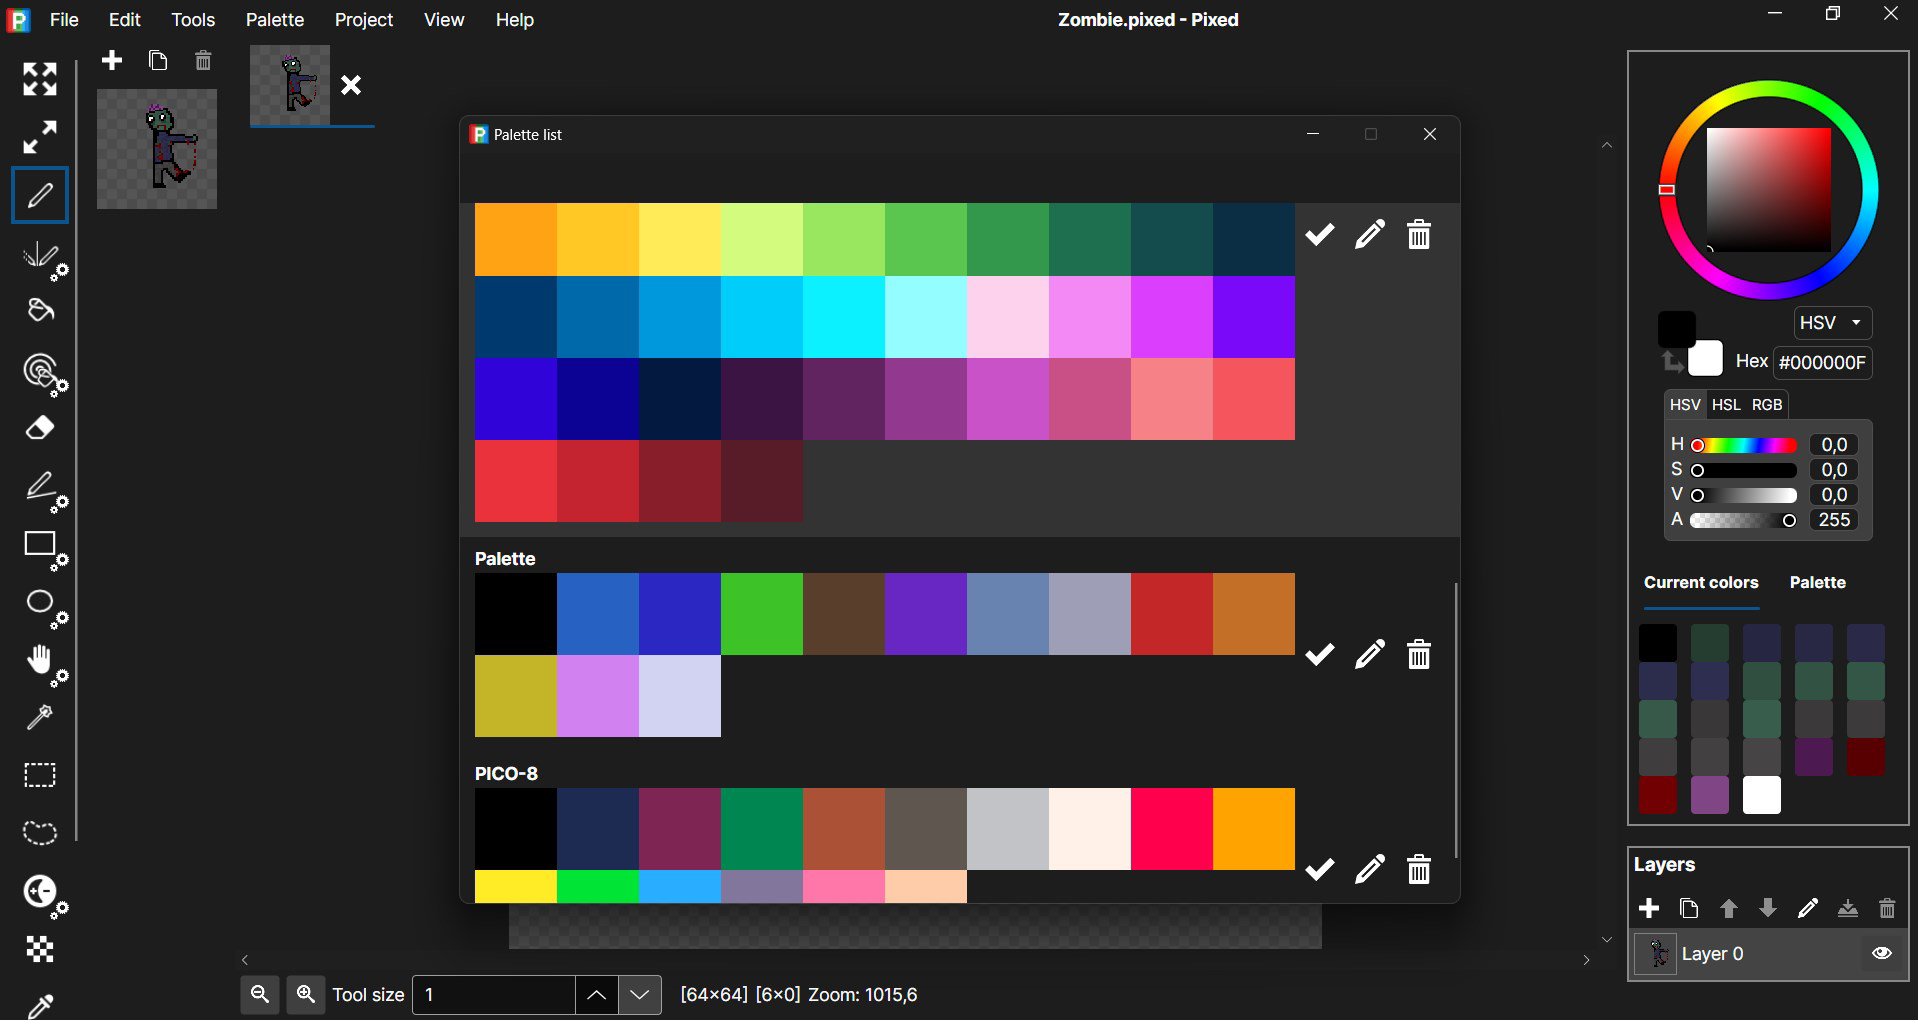Screen dimensions: 1918x1020
Task: Select the lasso selection tool
Action: tap(40, 833)
